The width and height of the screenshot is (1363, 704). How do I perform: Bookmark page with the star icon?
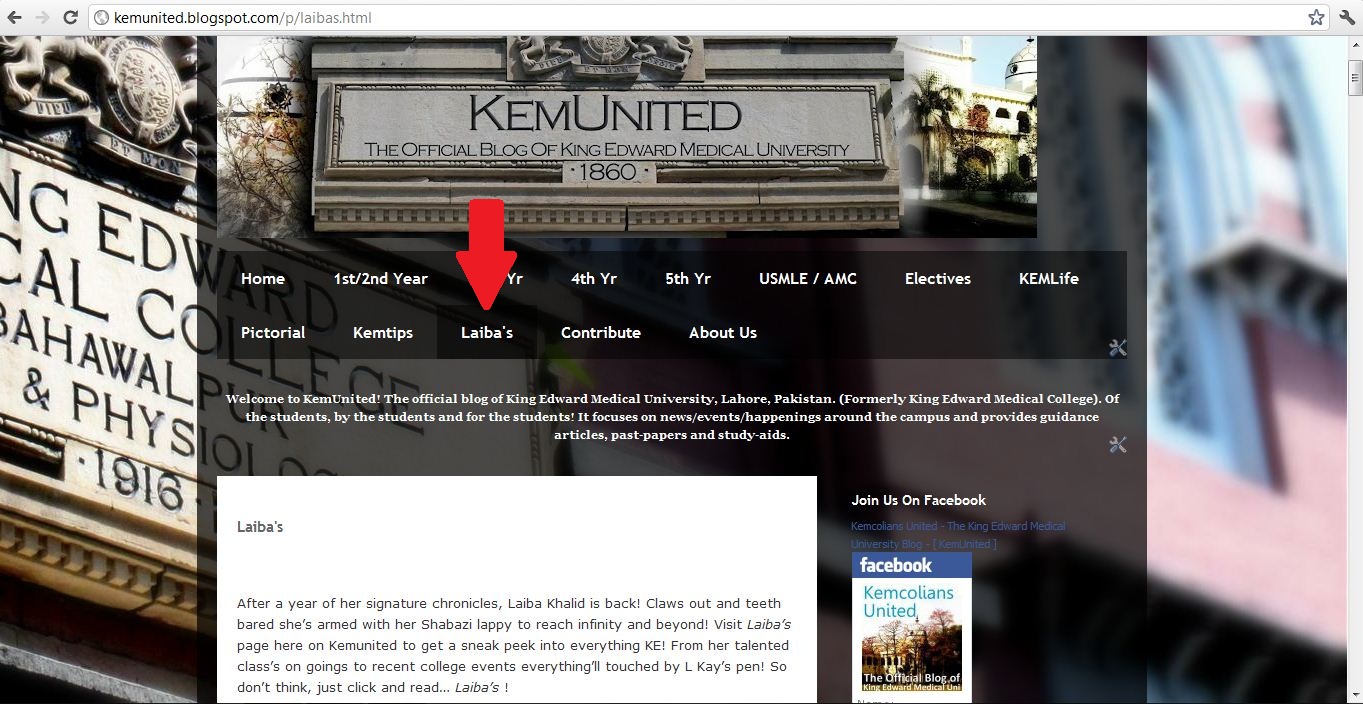(1316, 17)
